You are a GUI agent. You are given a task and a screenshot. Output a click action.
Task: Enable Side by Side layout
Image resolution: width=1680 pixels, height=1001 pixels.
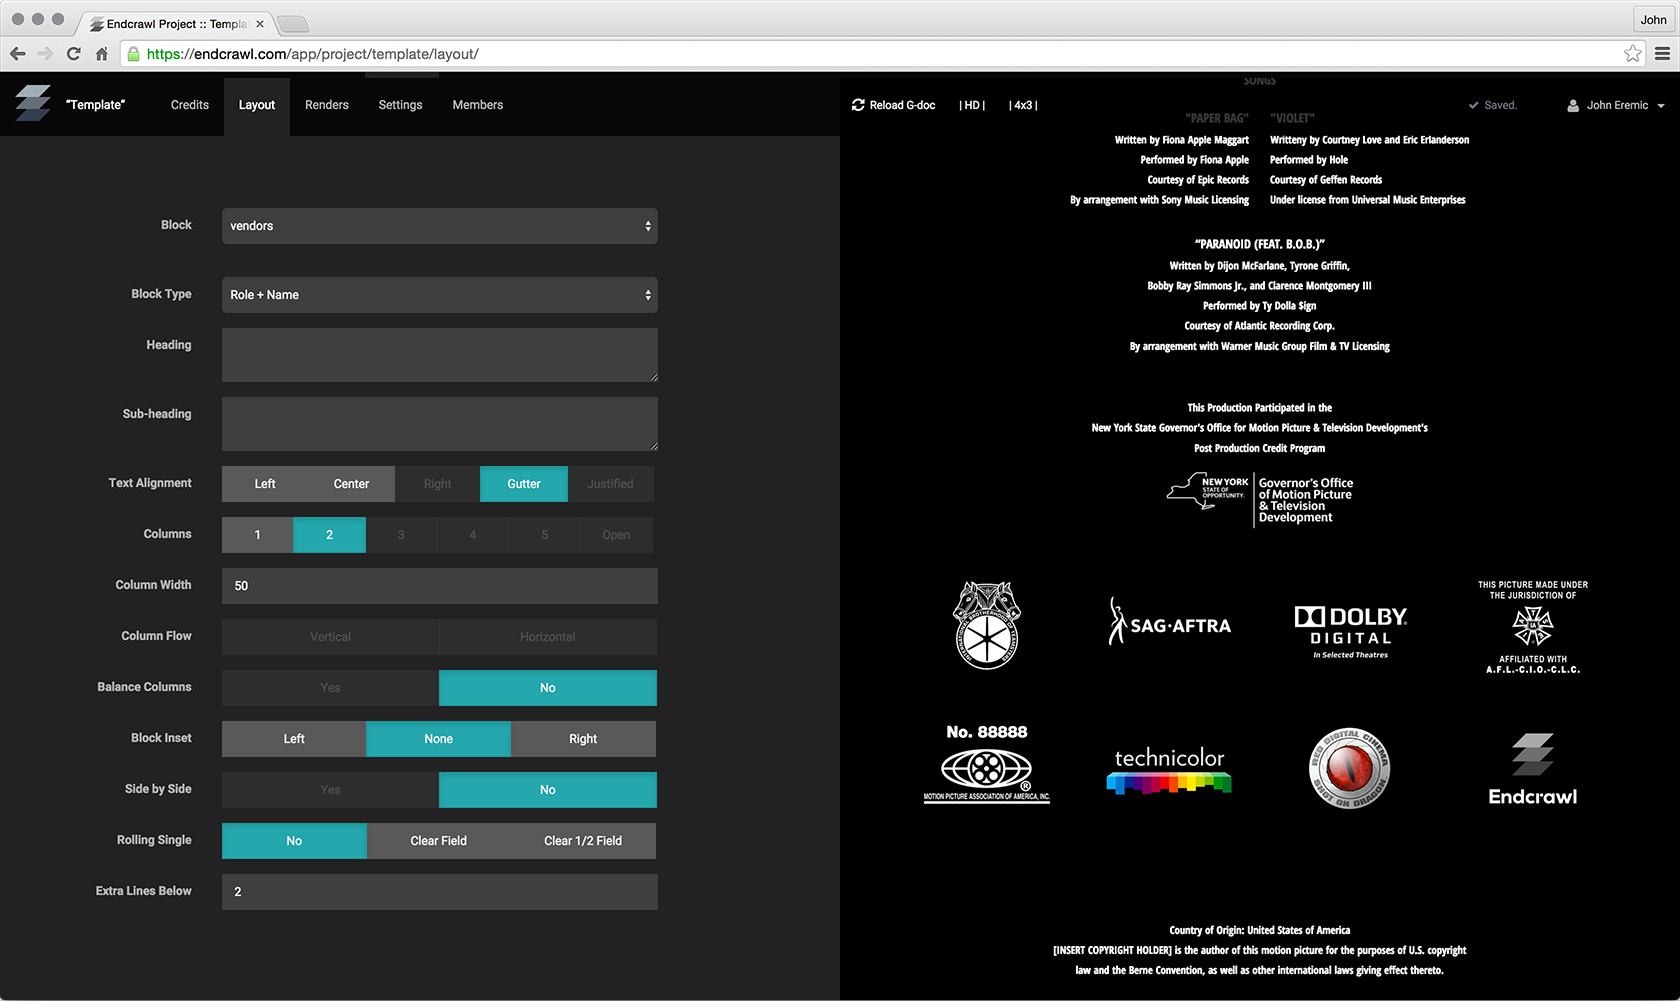pyautogui.click(x=329, y=790)
